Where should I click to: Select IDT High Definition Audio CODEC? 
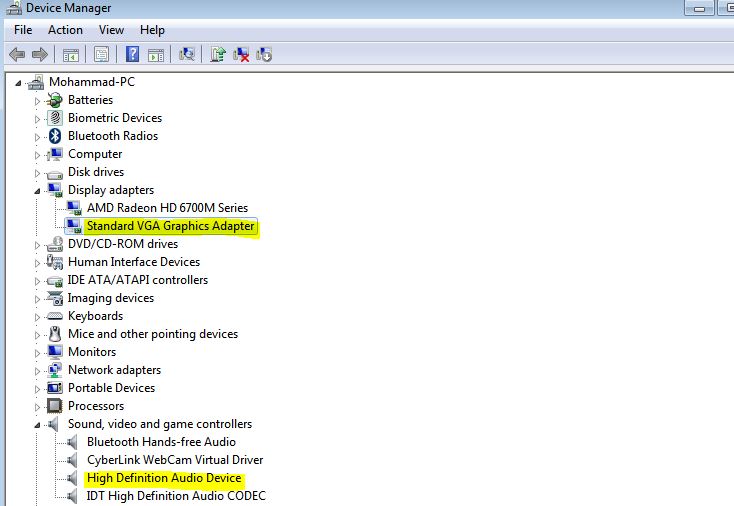(x=176, y=496)
